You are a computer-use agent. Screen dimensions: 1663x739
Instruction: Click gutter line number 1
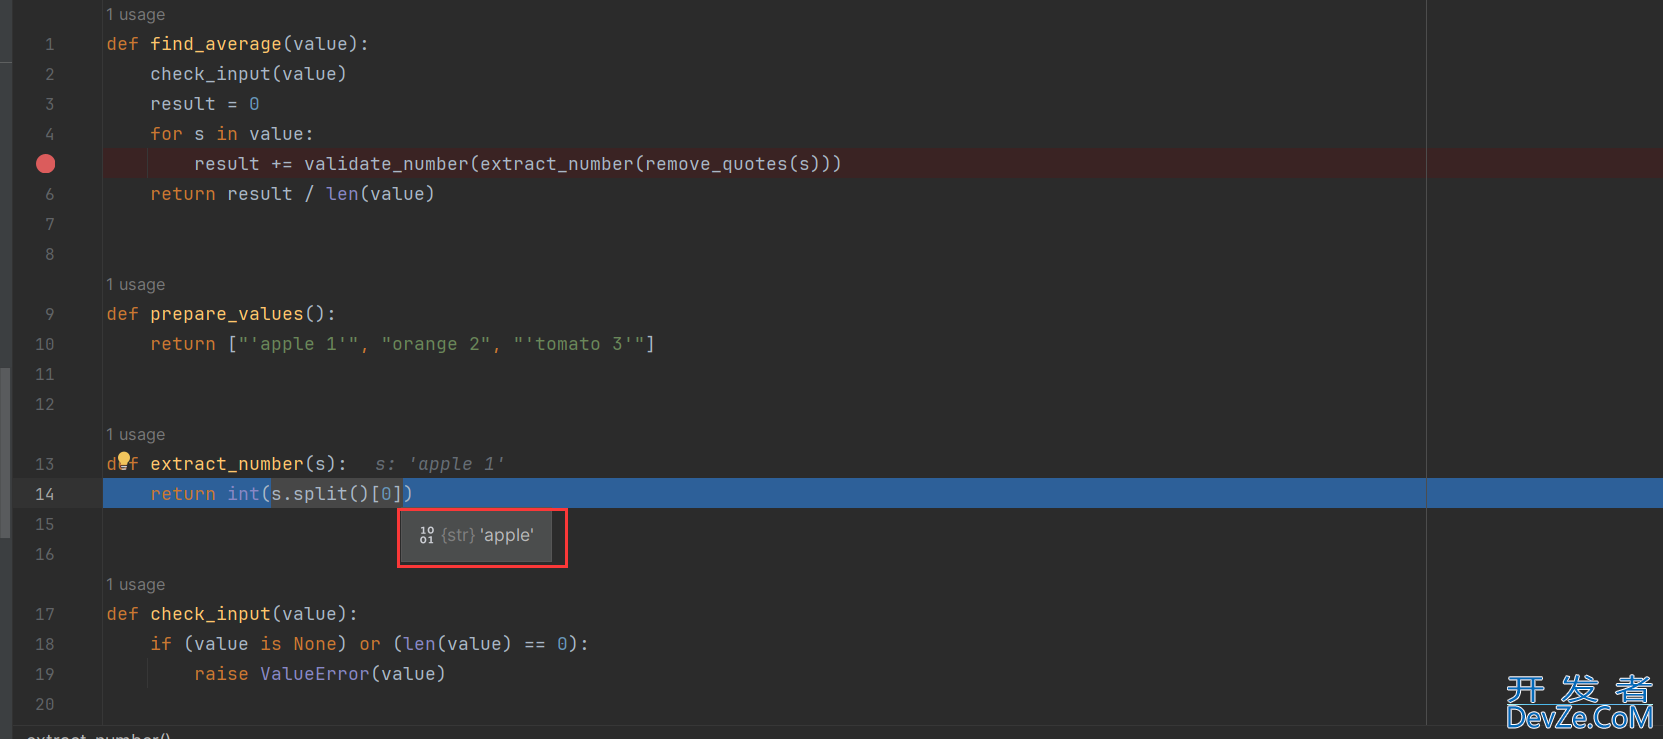[x=49, y=44]
